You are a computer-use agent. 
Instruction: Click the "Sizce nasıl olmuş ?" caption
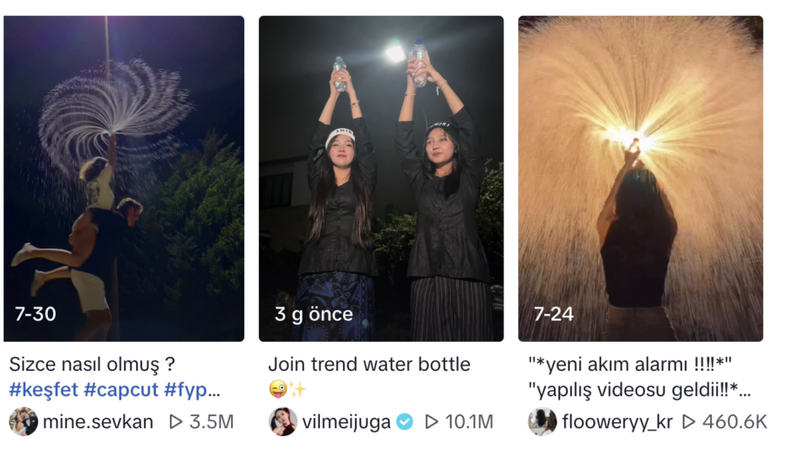click(92, 364)
